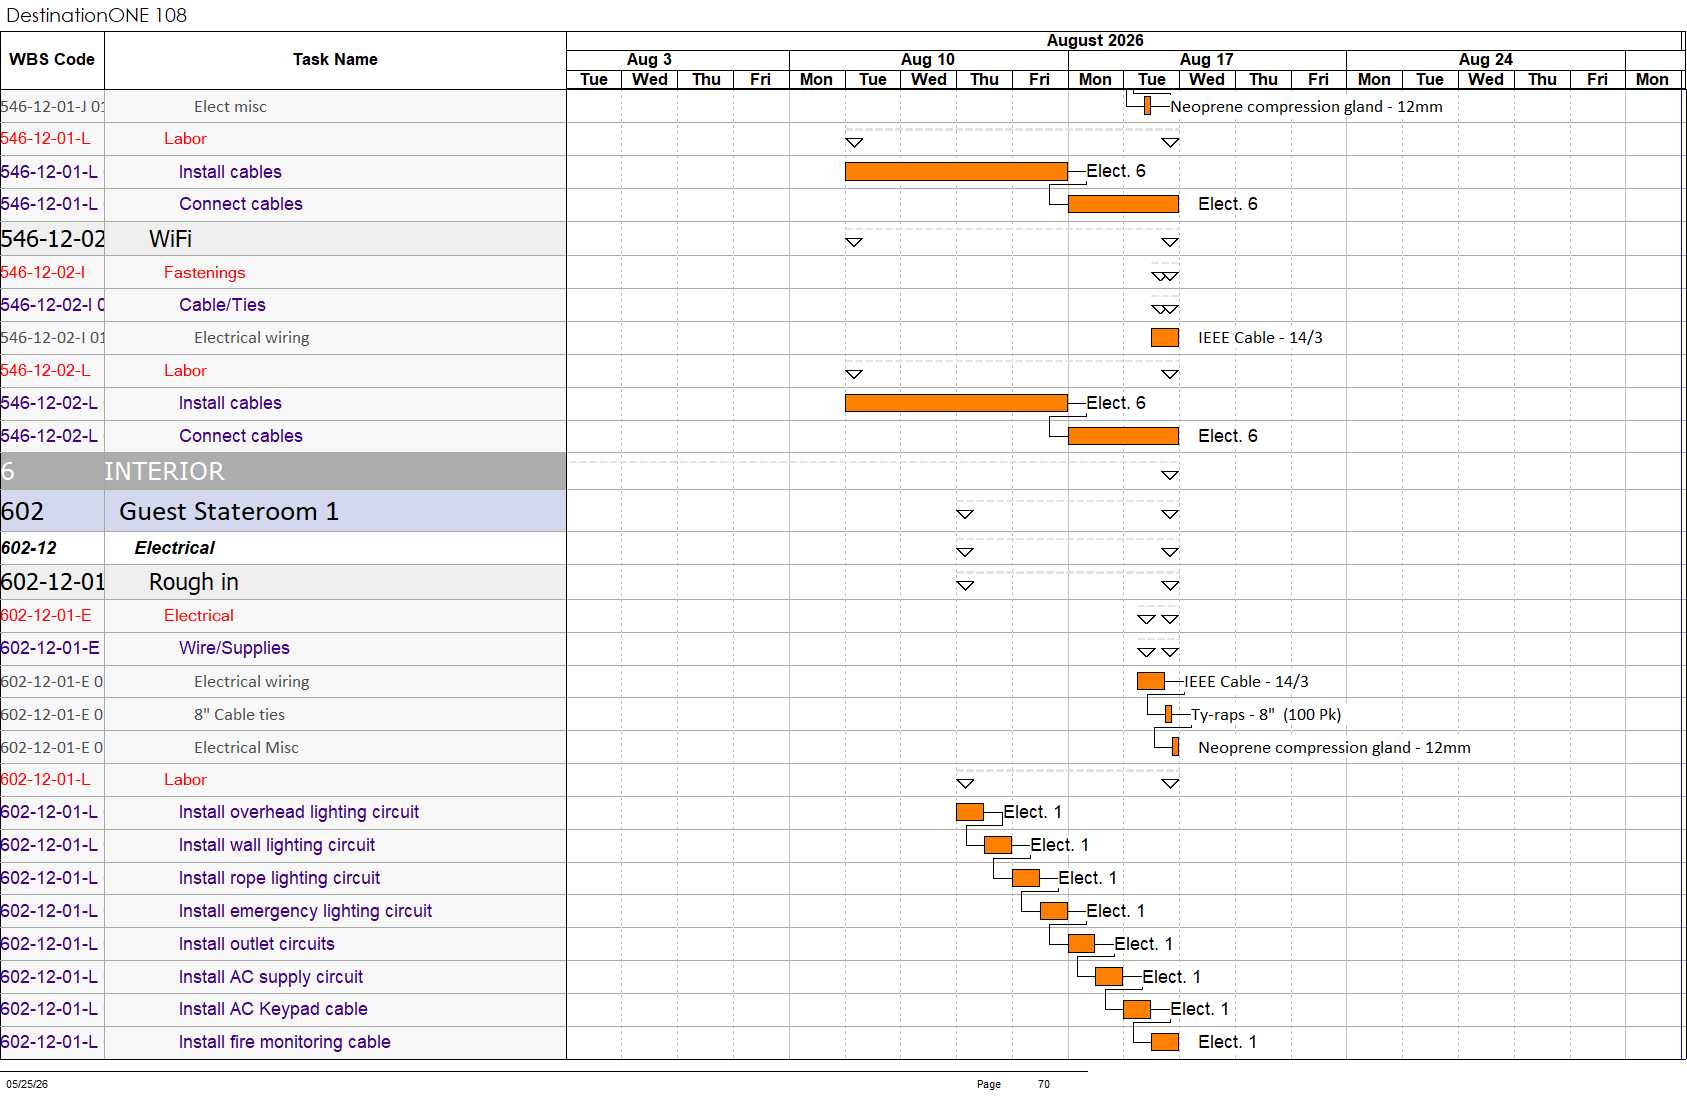The width and height of the screenshot is (1687, 1097).
Task: Click the Connect cables bar under WiFi labor
Action: [1123, 436]
